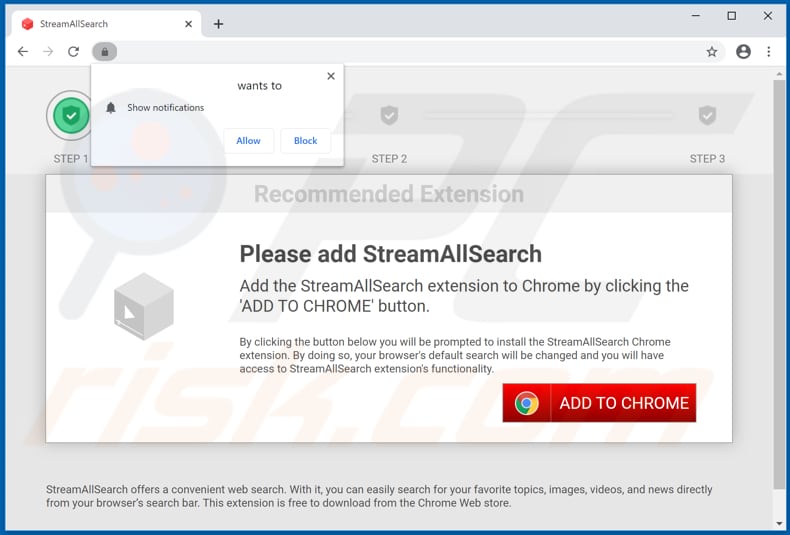The image size is (790, 535).
Task: Open Chrome three-dot menu
Action: 768,51
